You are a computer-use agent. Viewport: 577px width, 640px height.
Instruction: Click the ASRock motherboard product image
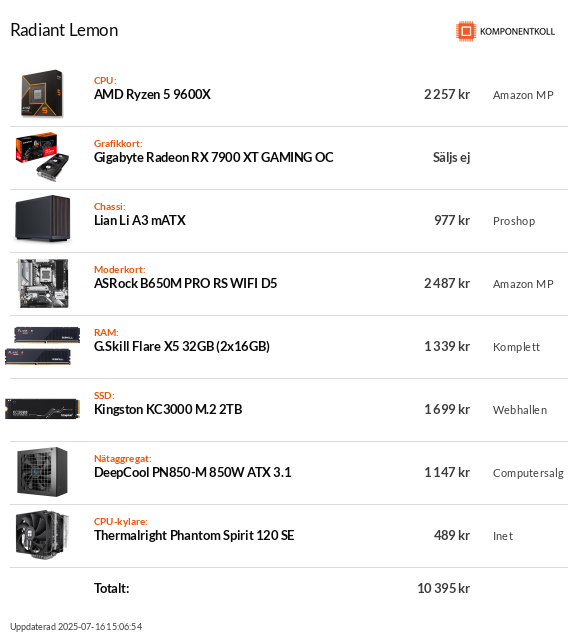43,283
